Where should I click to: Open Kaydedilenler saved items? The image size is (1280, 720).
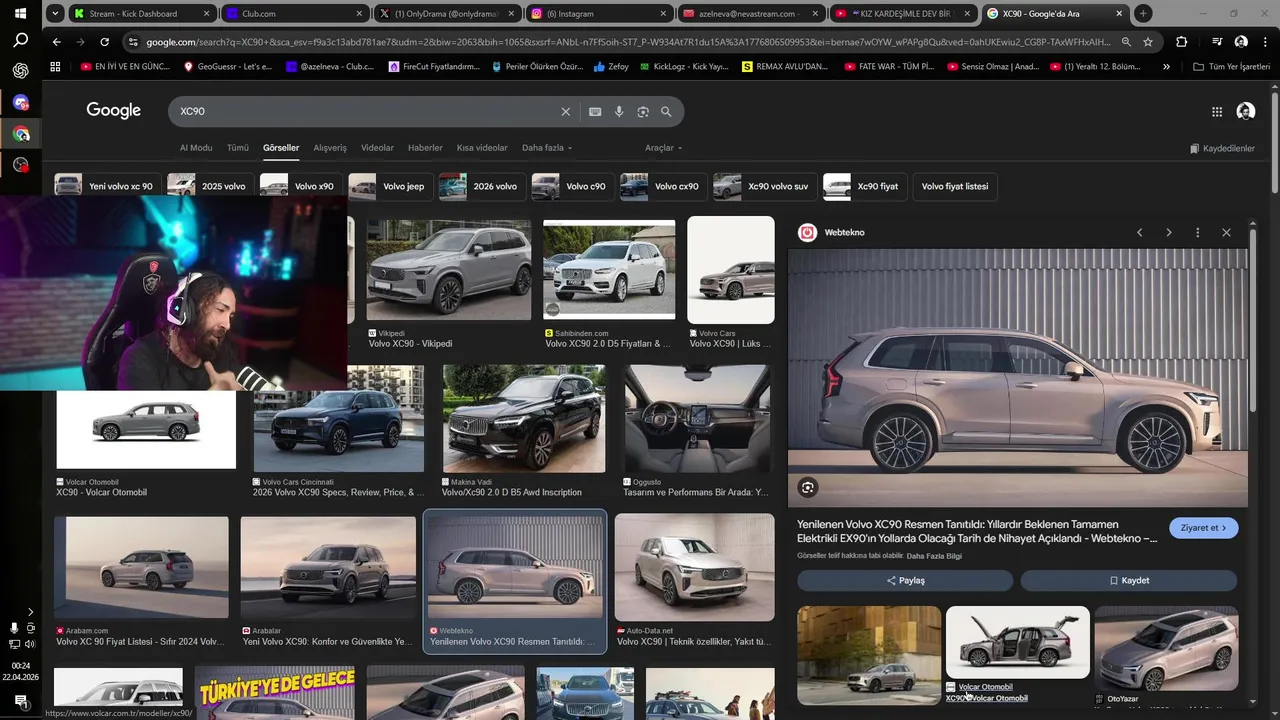pyautogui.click(x=1222, y=148)
